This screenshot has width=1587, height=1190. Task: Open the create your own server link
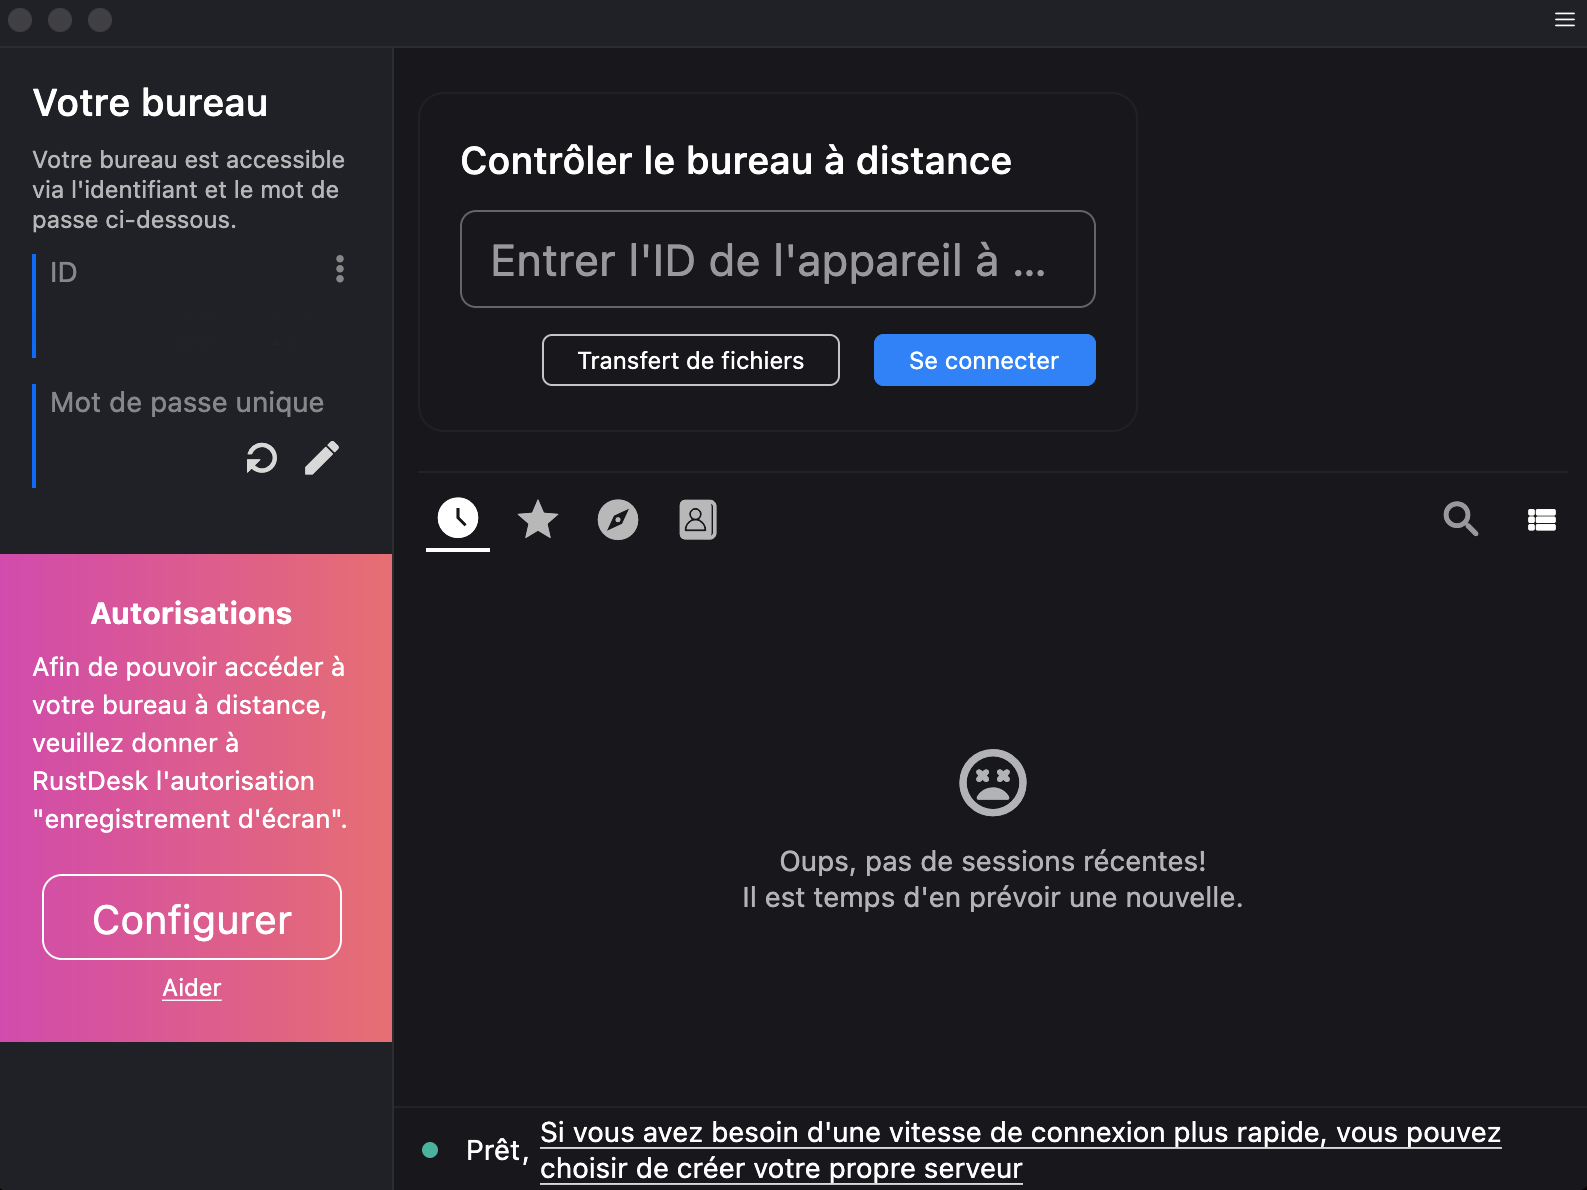1020,1150
